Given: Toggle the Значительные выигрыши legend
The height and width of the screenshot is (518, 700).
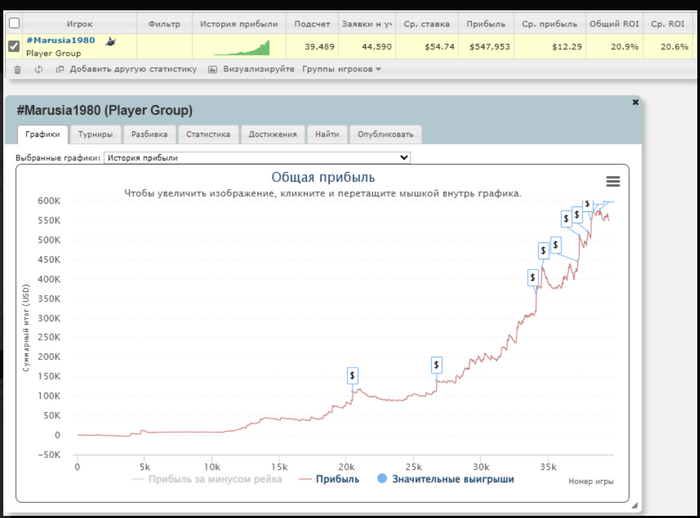Looking at the screenshot, I should pyautogui.click(x=446, y=479).
